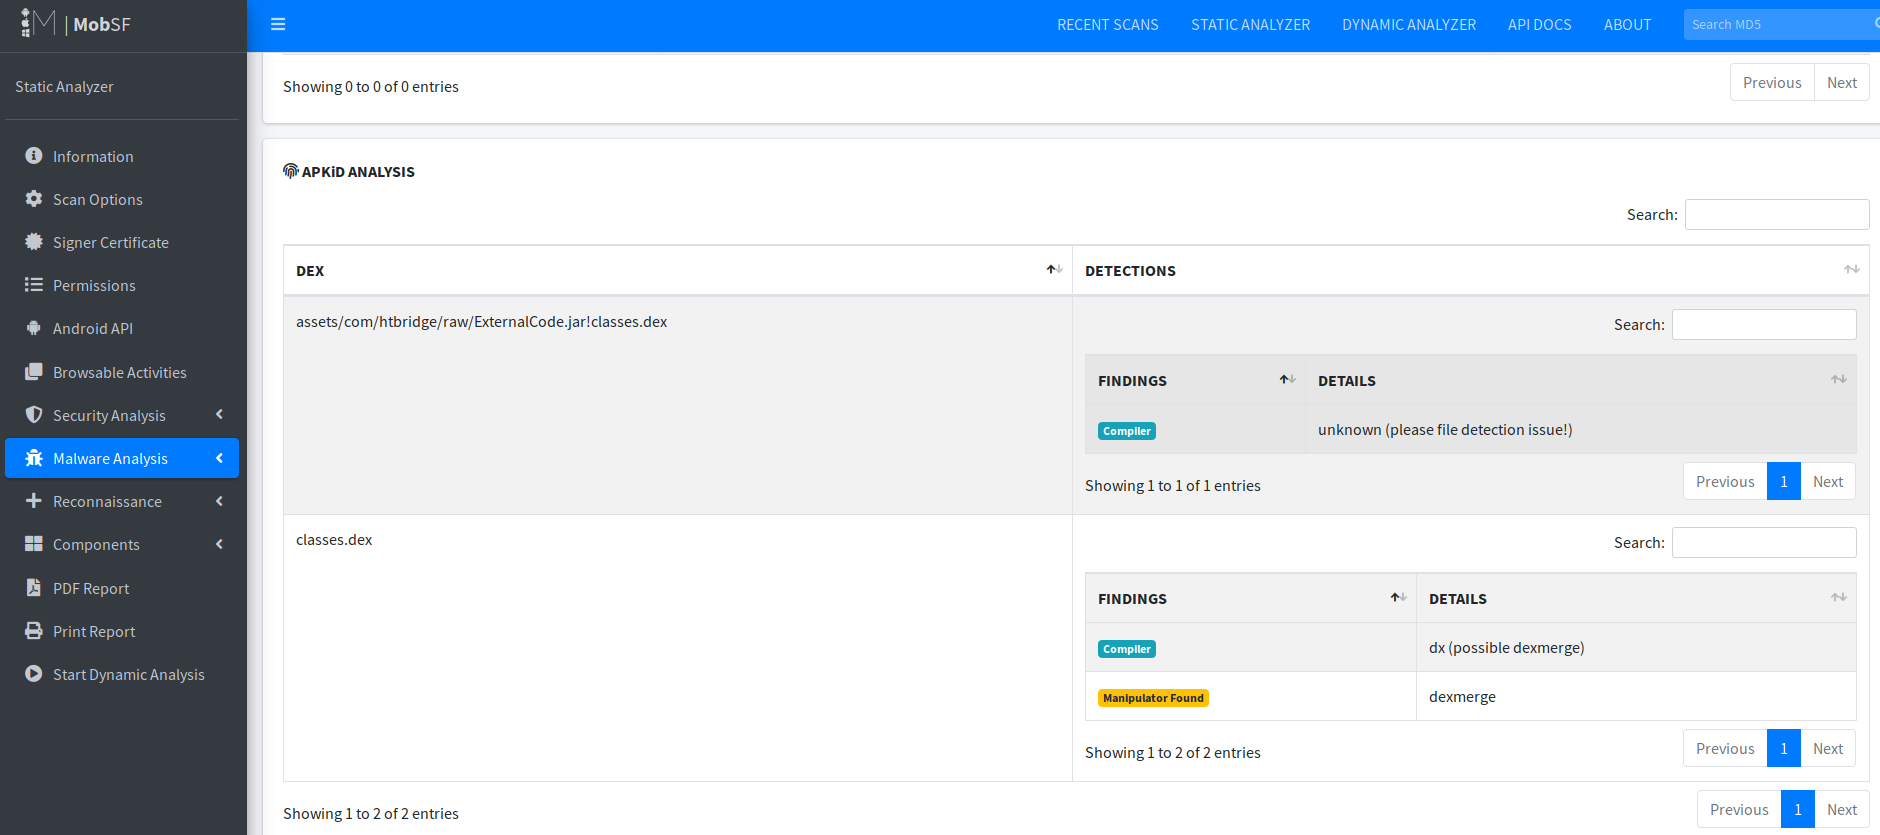Open the API Docs page
The image size is (1880, 835).
pyautogui.click(x=1539, y=25)
